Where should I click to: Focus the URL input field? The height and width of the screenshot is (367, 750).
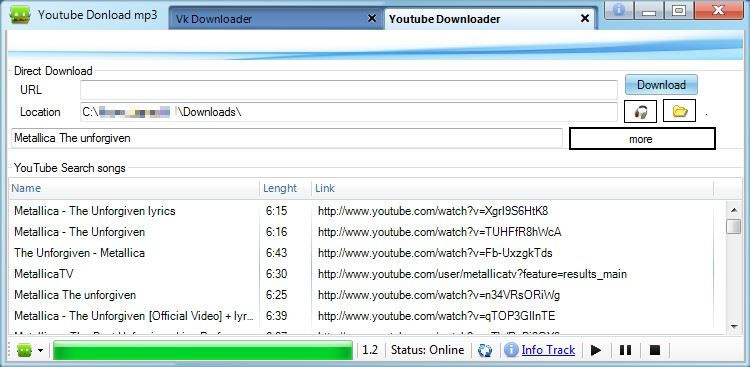(x=349, y=89)
